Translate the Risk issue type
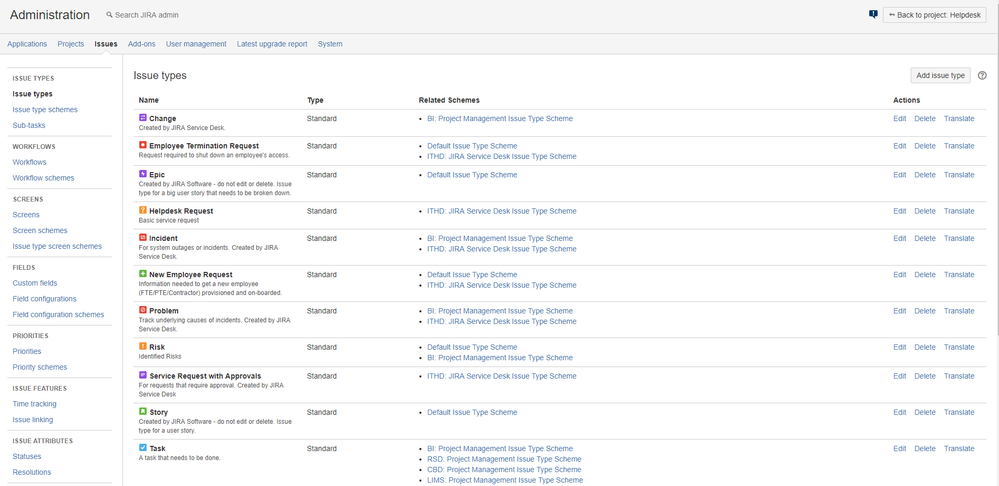Image resolution: width=999 pixels, height=486 pixels. 959,347
